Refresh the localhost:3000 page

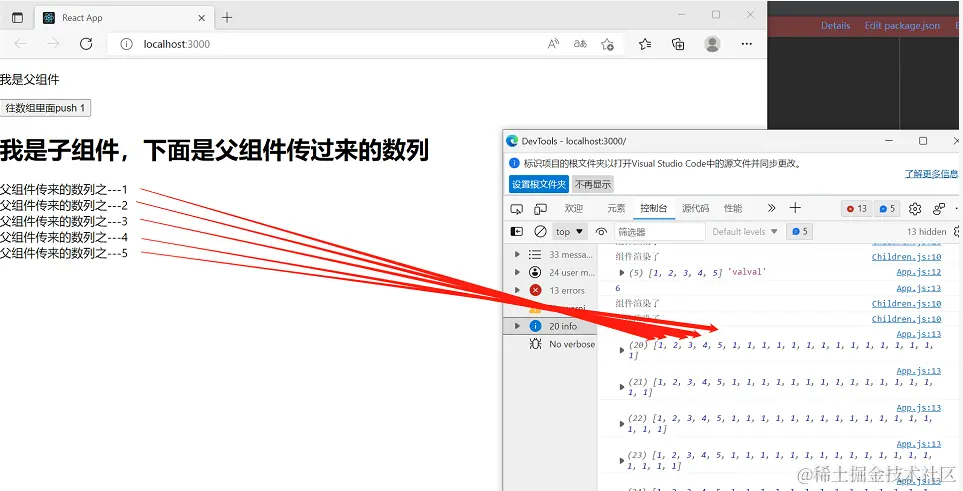tap(86, 44)
